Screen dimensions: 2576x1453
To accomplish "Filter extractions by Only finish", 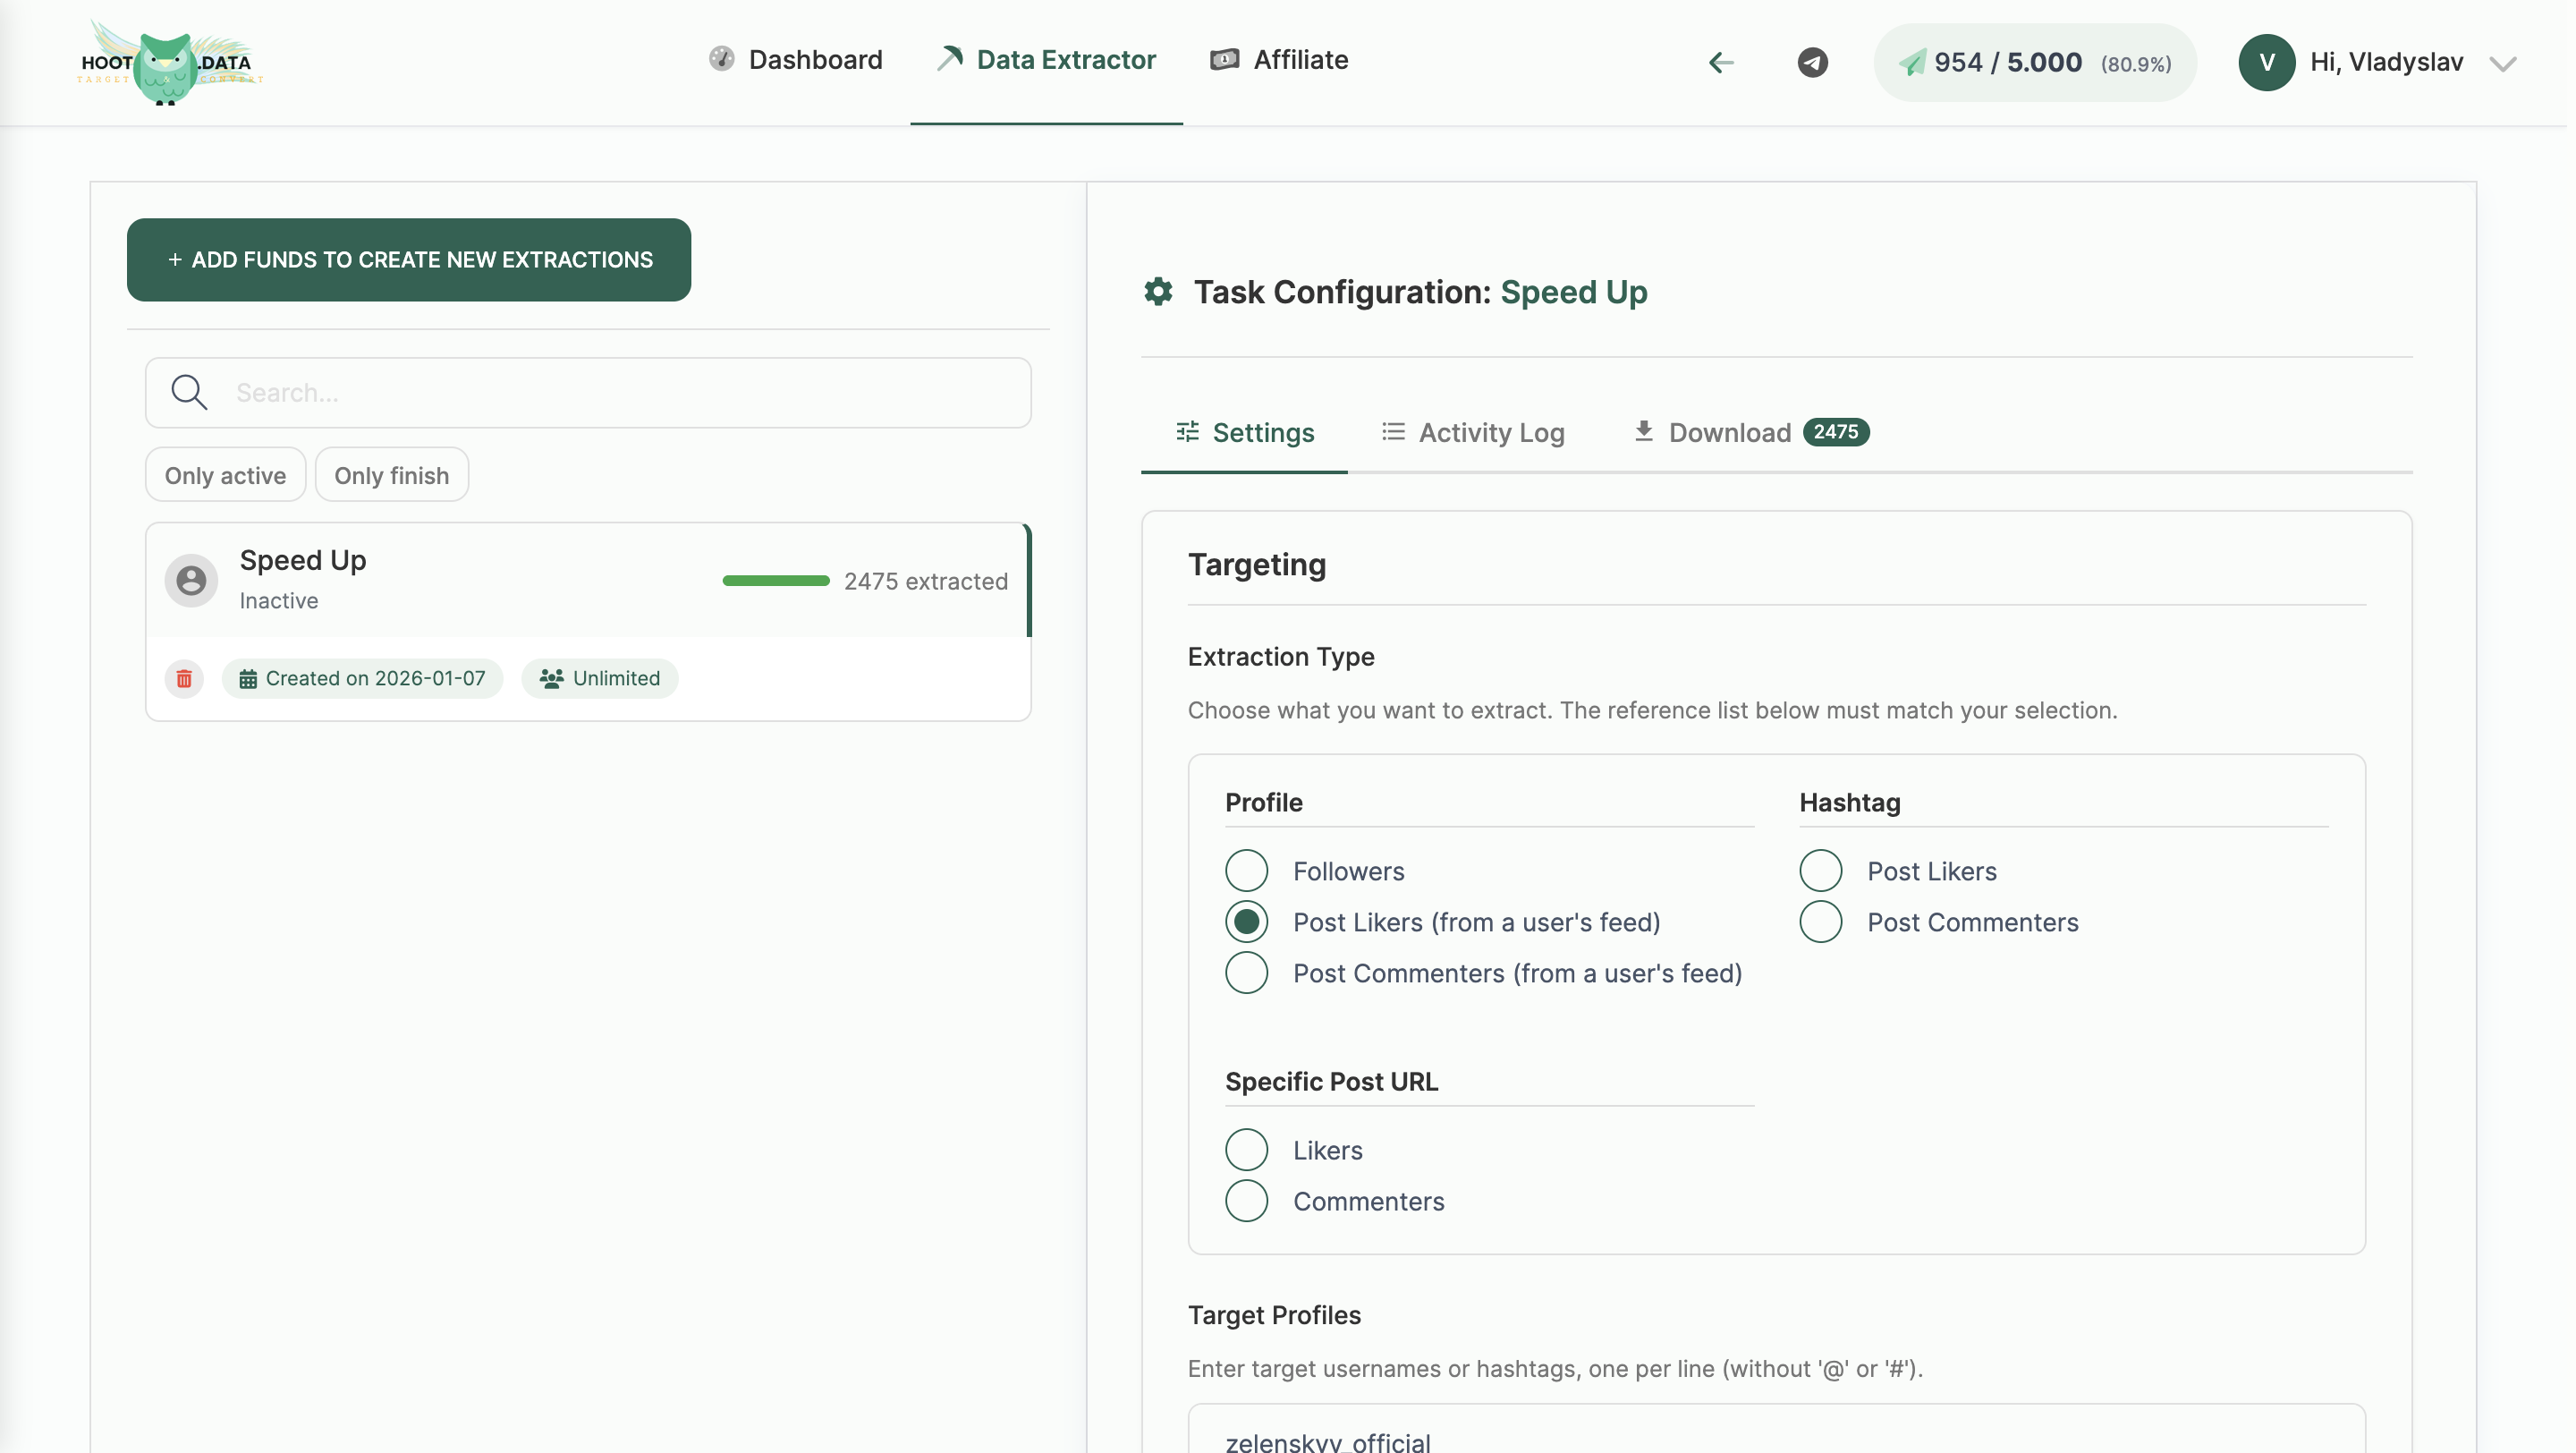I will 391,475.
